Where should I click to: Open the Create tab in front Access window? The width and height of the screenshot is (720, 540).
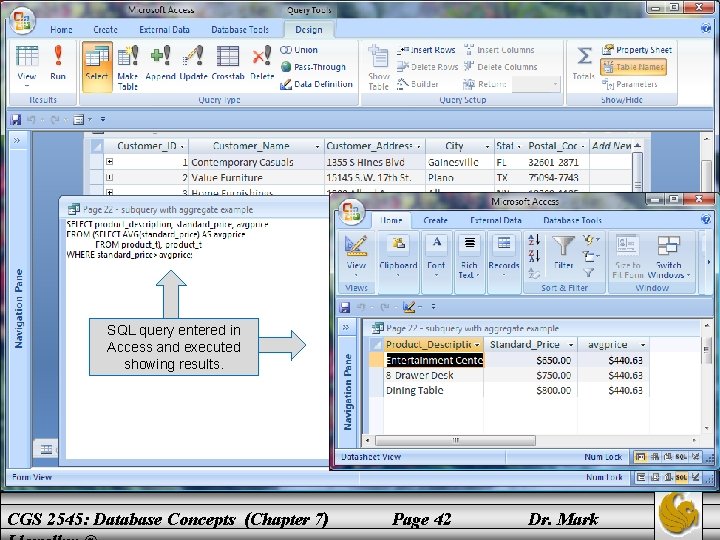[435, 220]
